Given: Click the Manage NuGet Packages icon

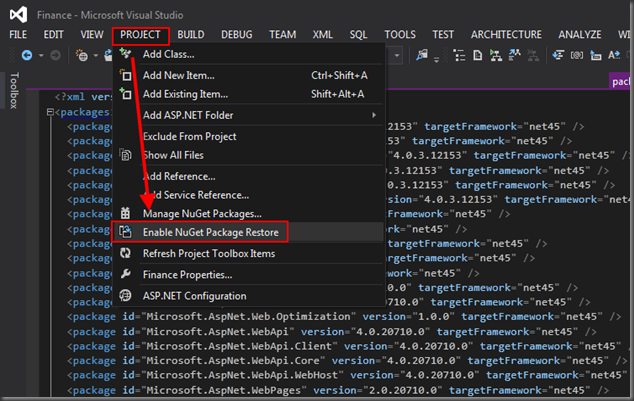Looking at the screenshot, I should click(x=125, y=213).
